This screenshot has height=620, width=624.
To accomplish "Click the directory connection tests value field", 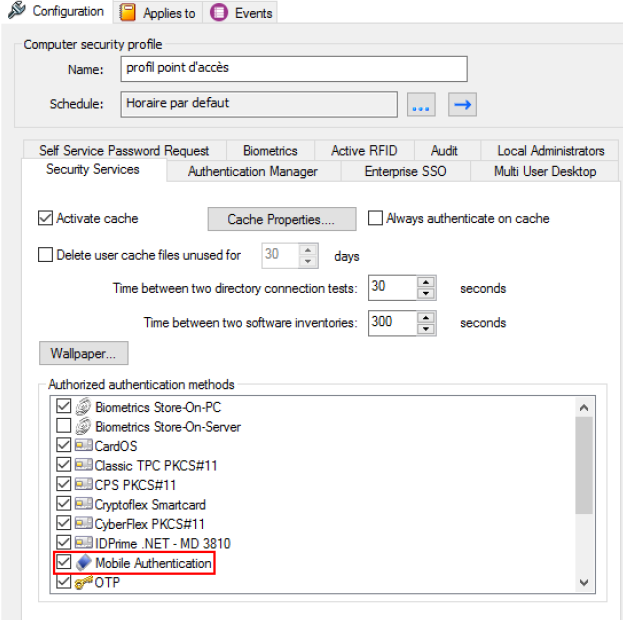I will (392, 288).
